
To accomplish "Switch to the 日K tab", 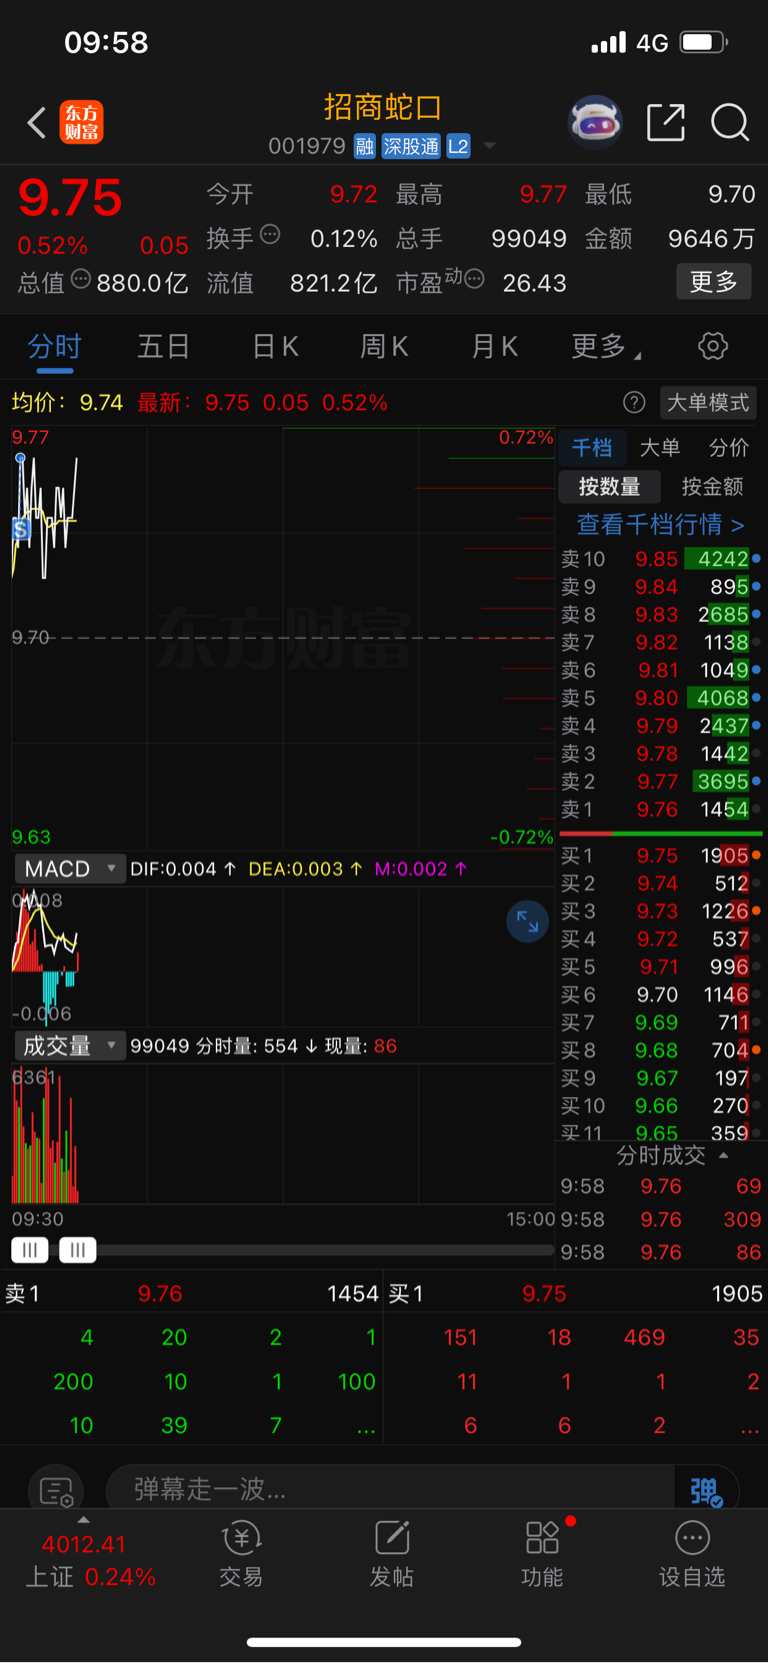I will [x=275, y=347].
